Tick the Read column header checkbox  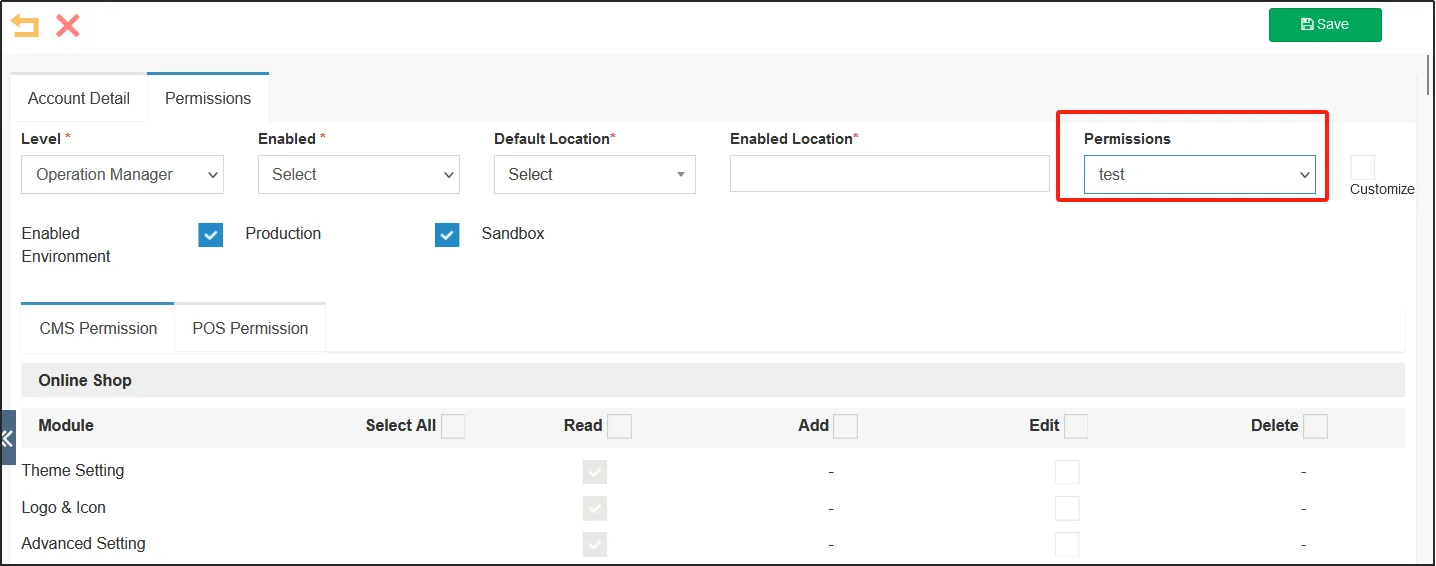pyautogui.click(x=619, y=426)
